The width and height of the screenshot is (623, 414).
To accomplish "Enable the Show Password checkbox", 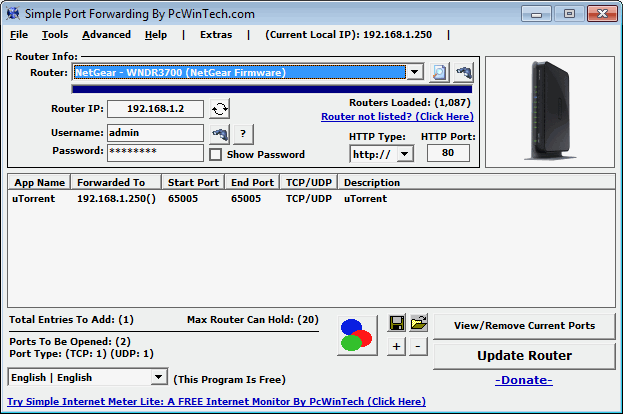I will click(x=215, y=155).
